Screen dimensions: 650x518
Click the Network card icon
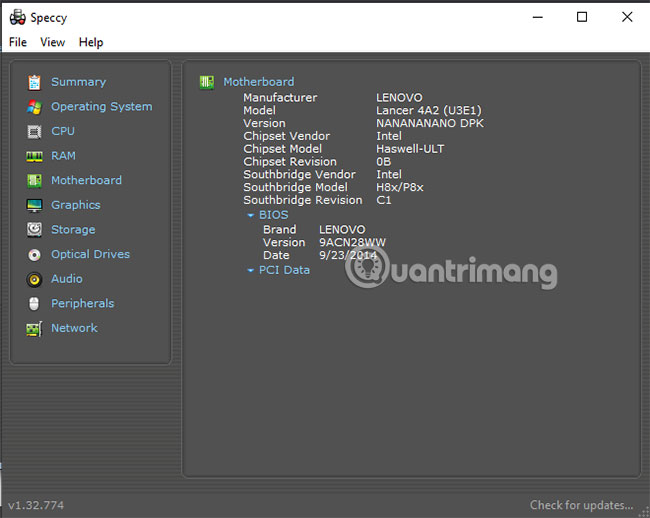pyautogui.click(x=34, y=329)
